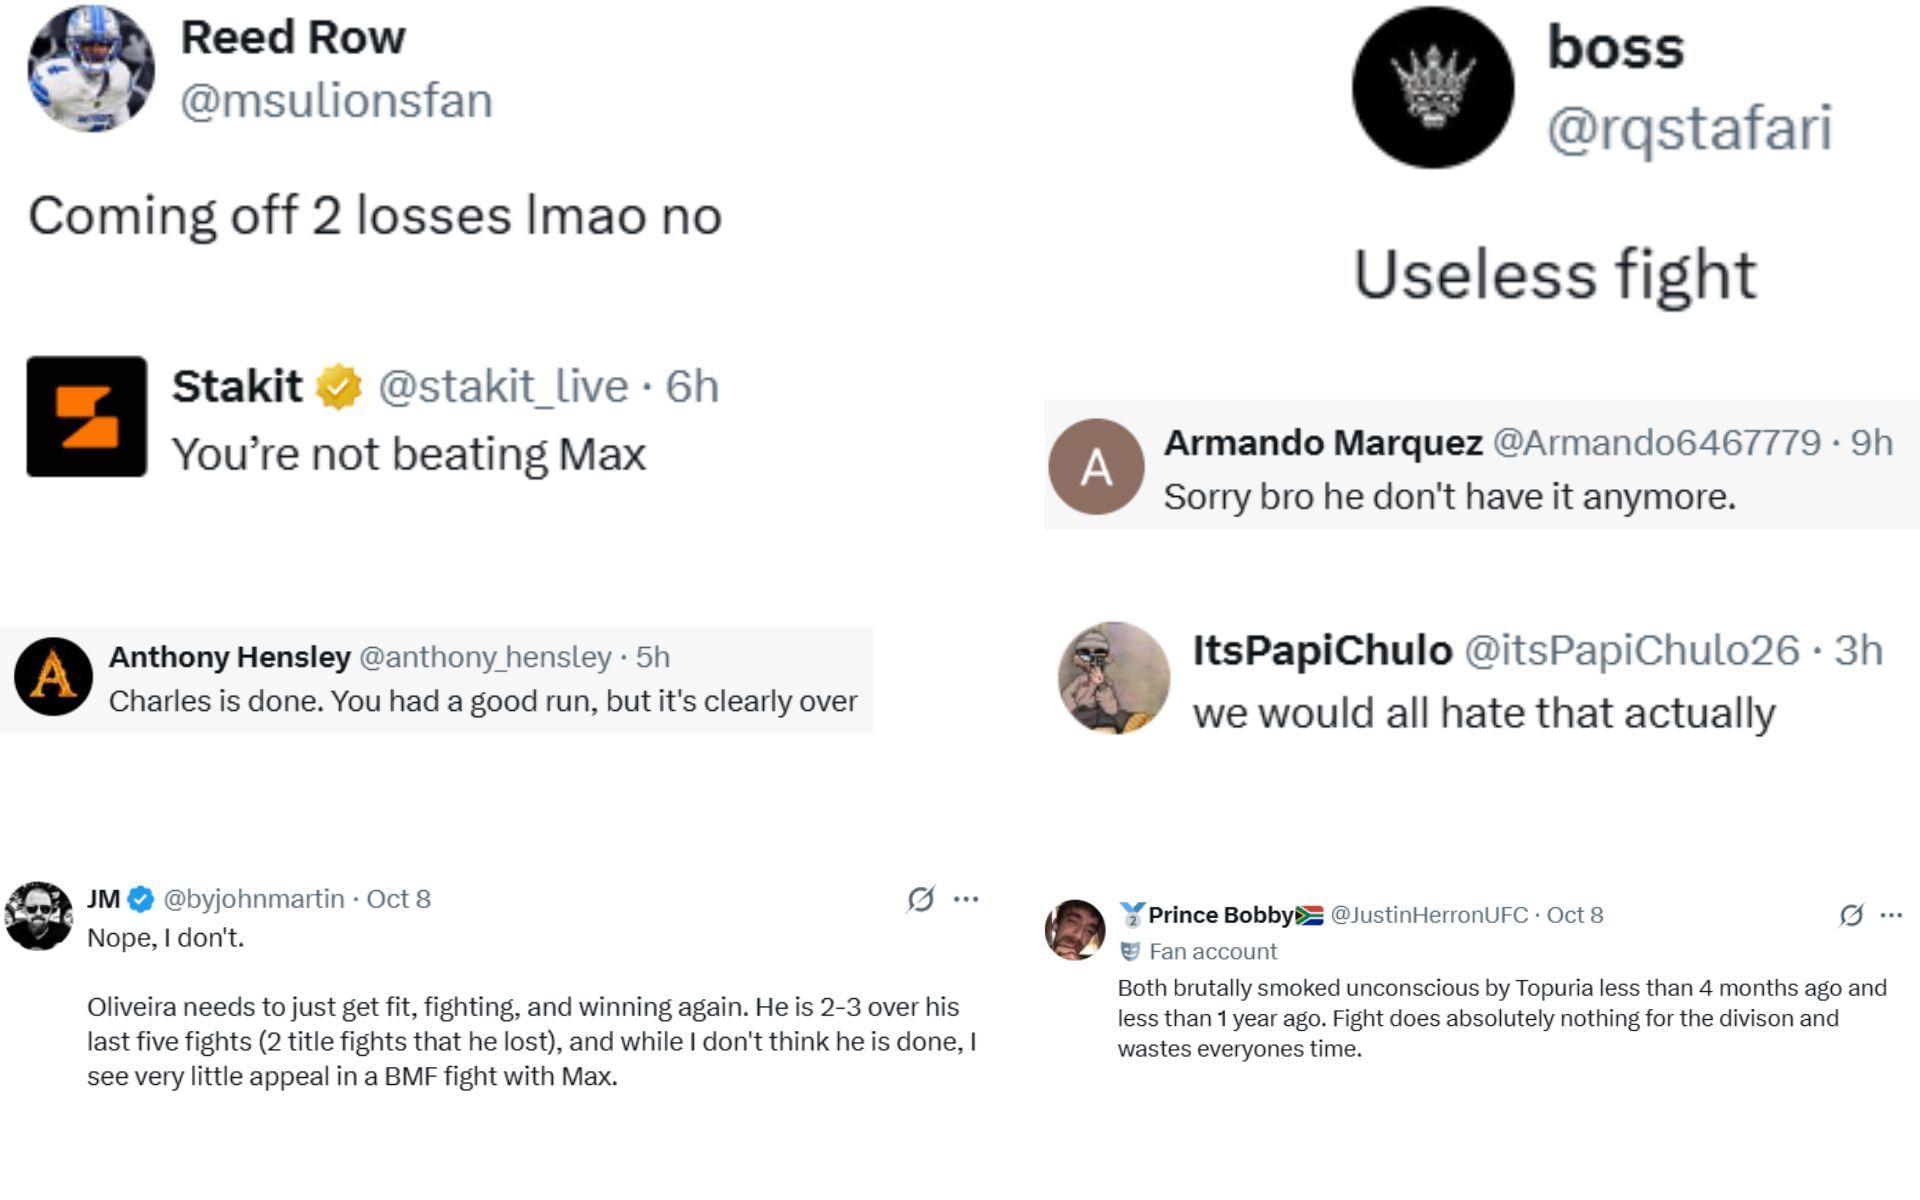Click the Fan account label
Image resolution: width=1920 pixels, height=1200 pixels.
pyautogui.click(x=1212, y=951)
